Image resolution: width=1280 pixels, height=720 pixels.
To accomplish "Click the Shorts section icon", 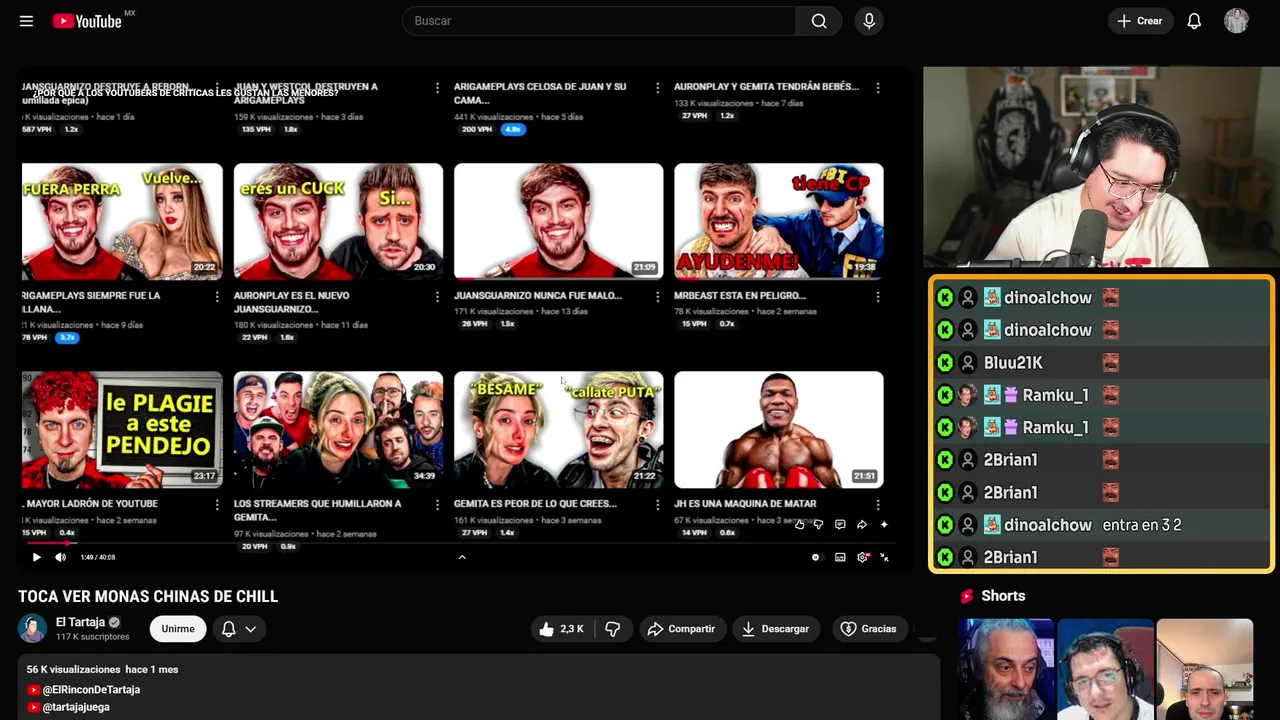I will tap(967, 596).
